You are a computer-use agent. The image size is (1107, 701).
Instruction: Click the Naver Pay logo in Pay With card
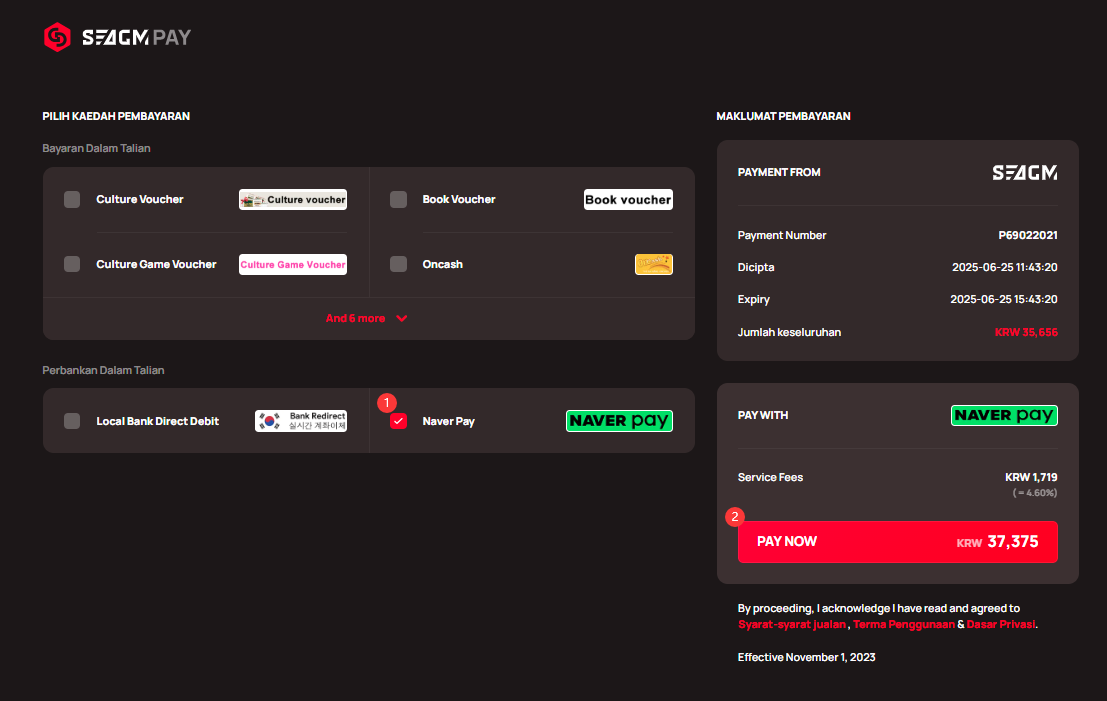point(1004,416)
